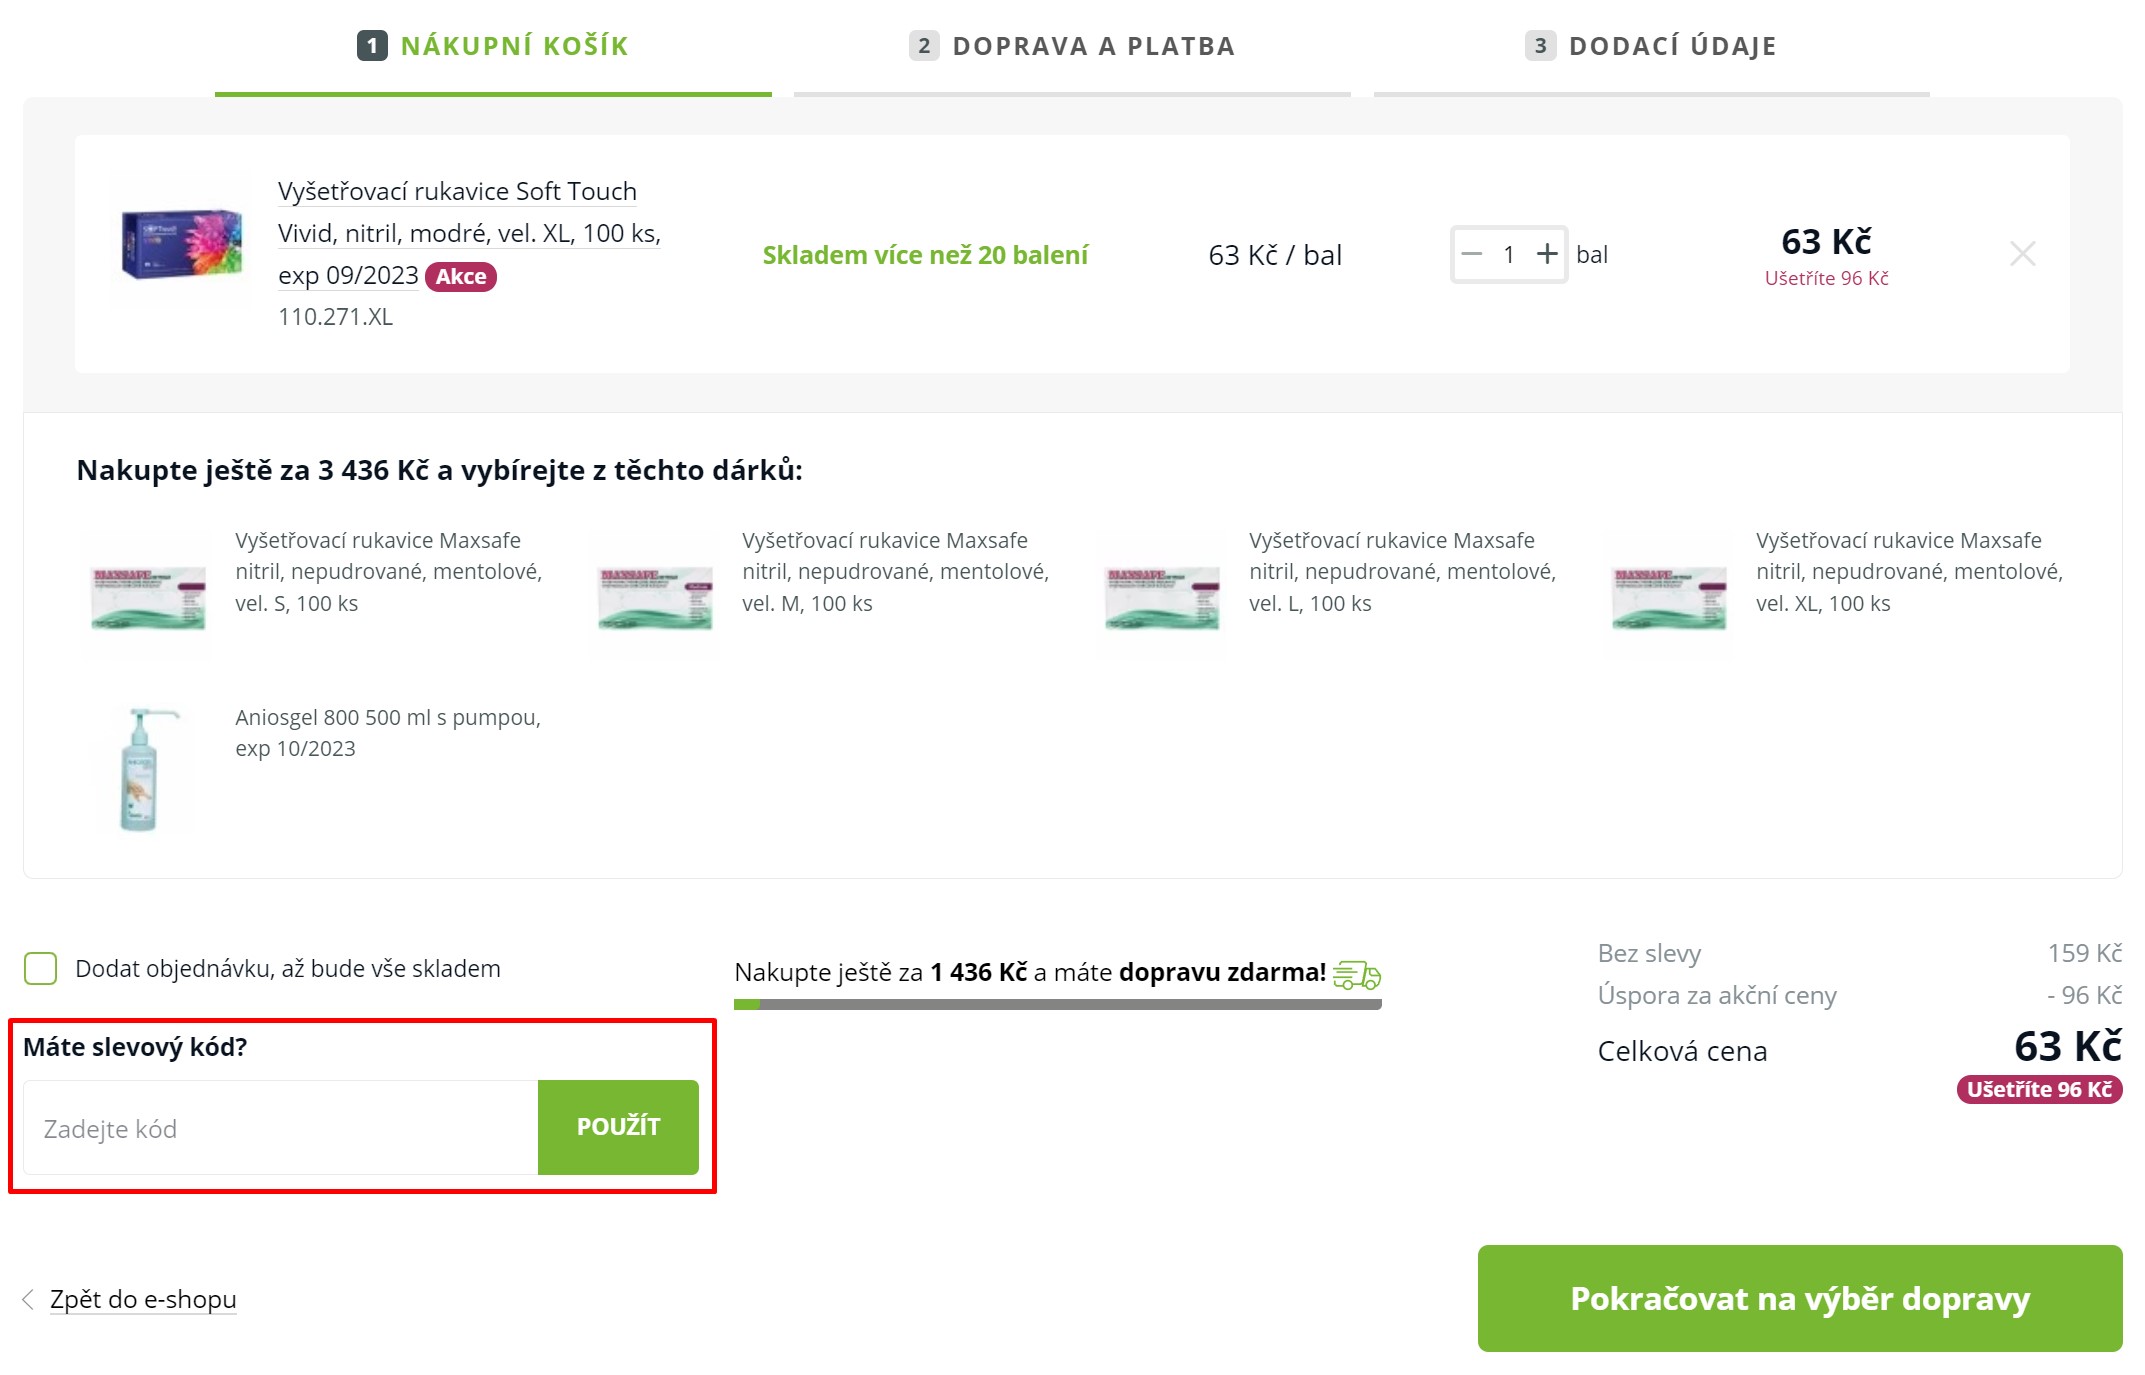Decrease quantity with the minus icon
This screenshot has height=1375, width=2145.
[1471, 254]
